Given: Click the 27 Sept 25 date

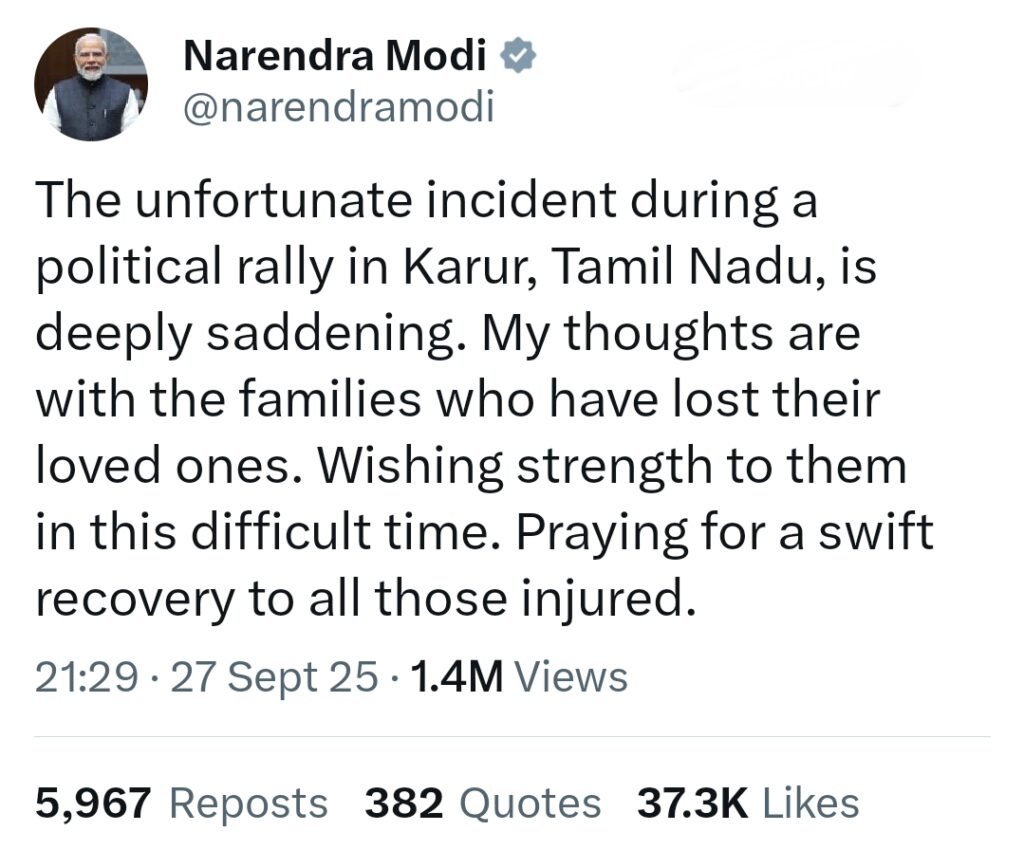Looking at the screenshot, I should [275, 677].
